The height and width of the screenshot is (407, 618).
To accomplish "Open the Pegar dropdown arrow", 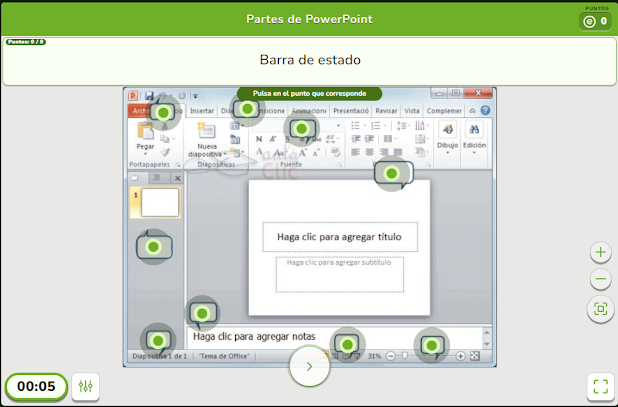I will 145,154.
